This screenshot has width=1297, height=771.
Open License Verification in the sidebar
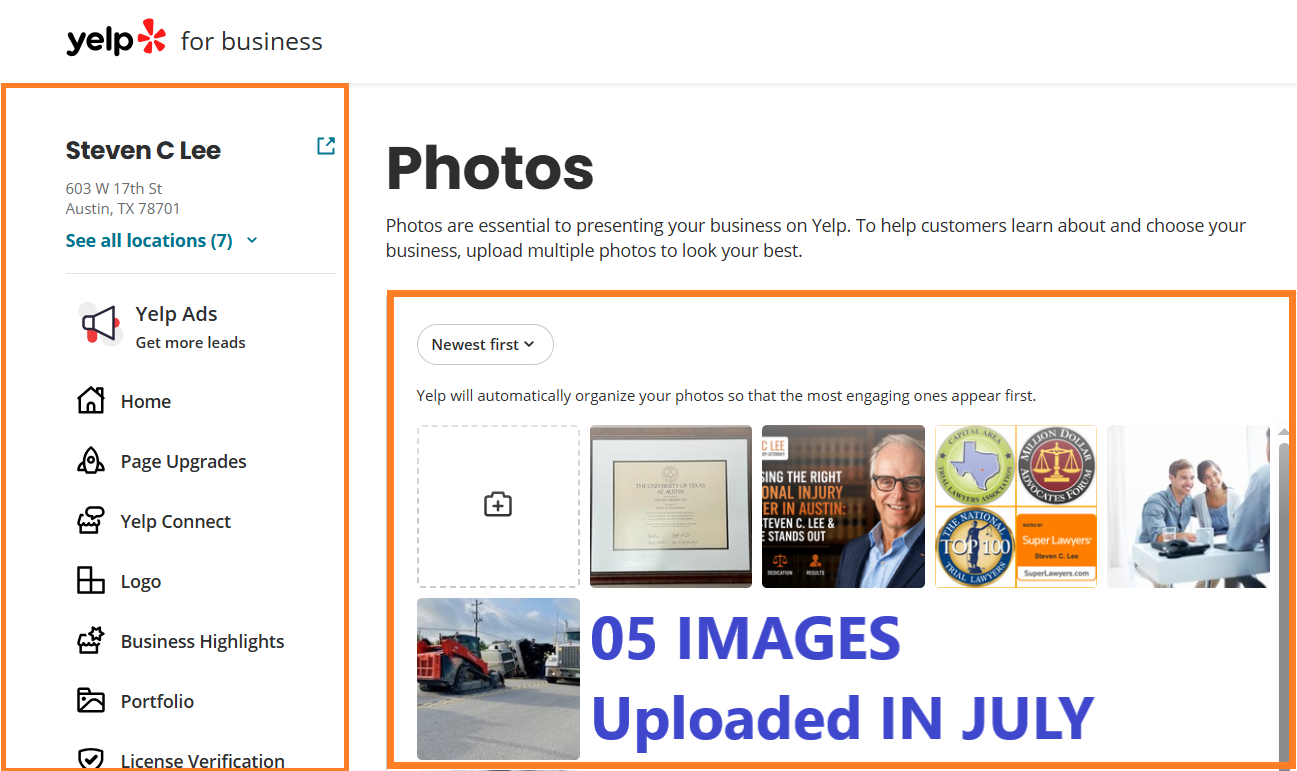(203, 761)
